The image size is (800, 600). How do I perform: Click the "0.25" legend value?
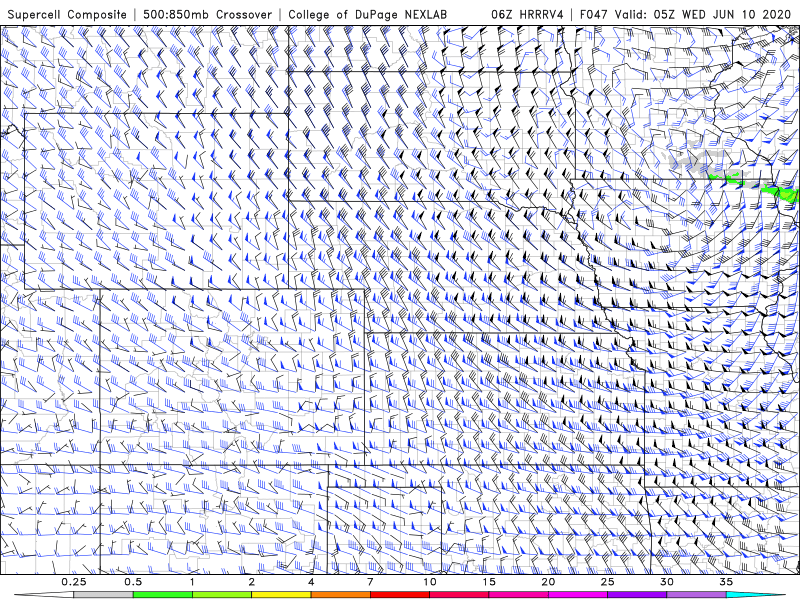coord(74,582)
